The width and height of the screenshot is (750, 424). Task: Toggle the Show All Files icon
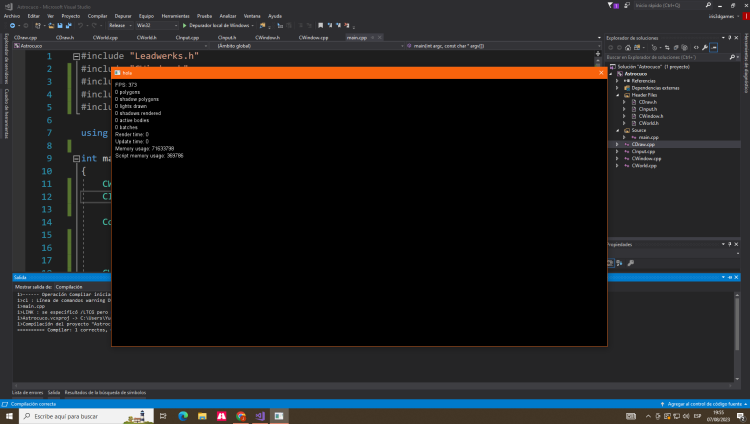pyautogui.click(x=684, y=47)
